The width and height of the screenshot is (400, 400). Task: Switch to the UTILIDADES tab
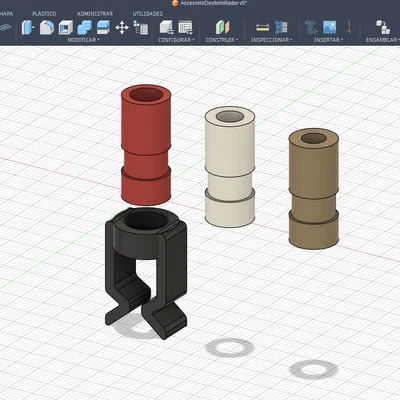[148, 14]
